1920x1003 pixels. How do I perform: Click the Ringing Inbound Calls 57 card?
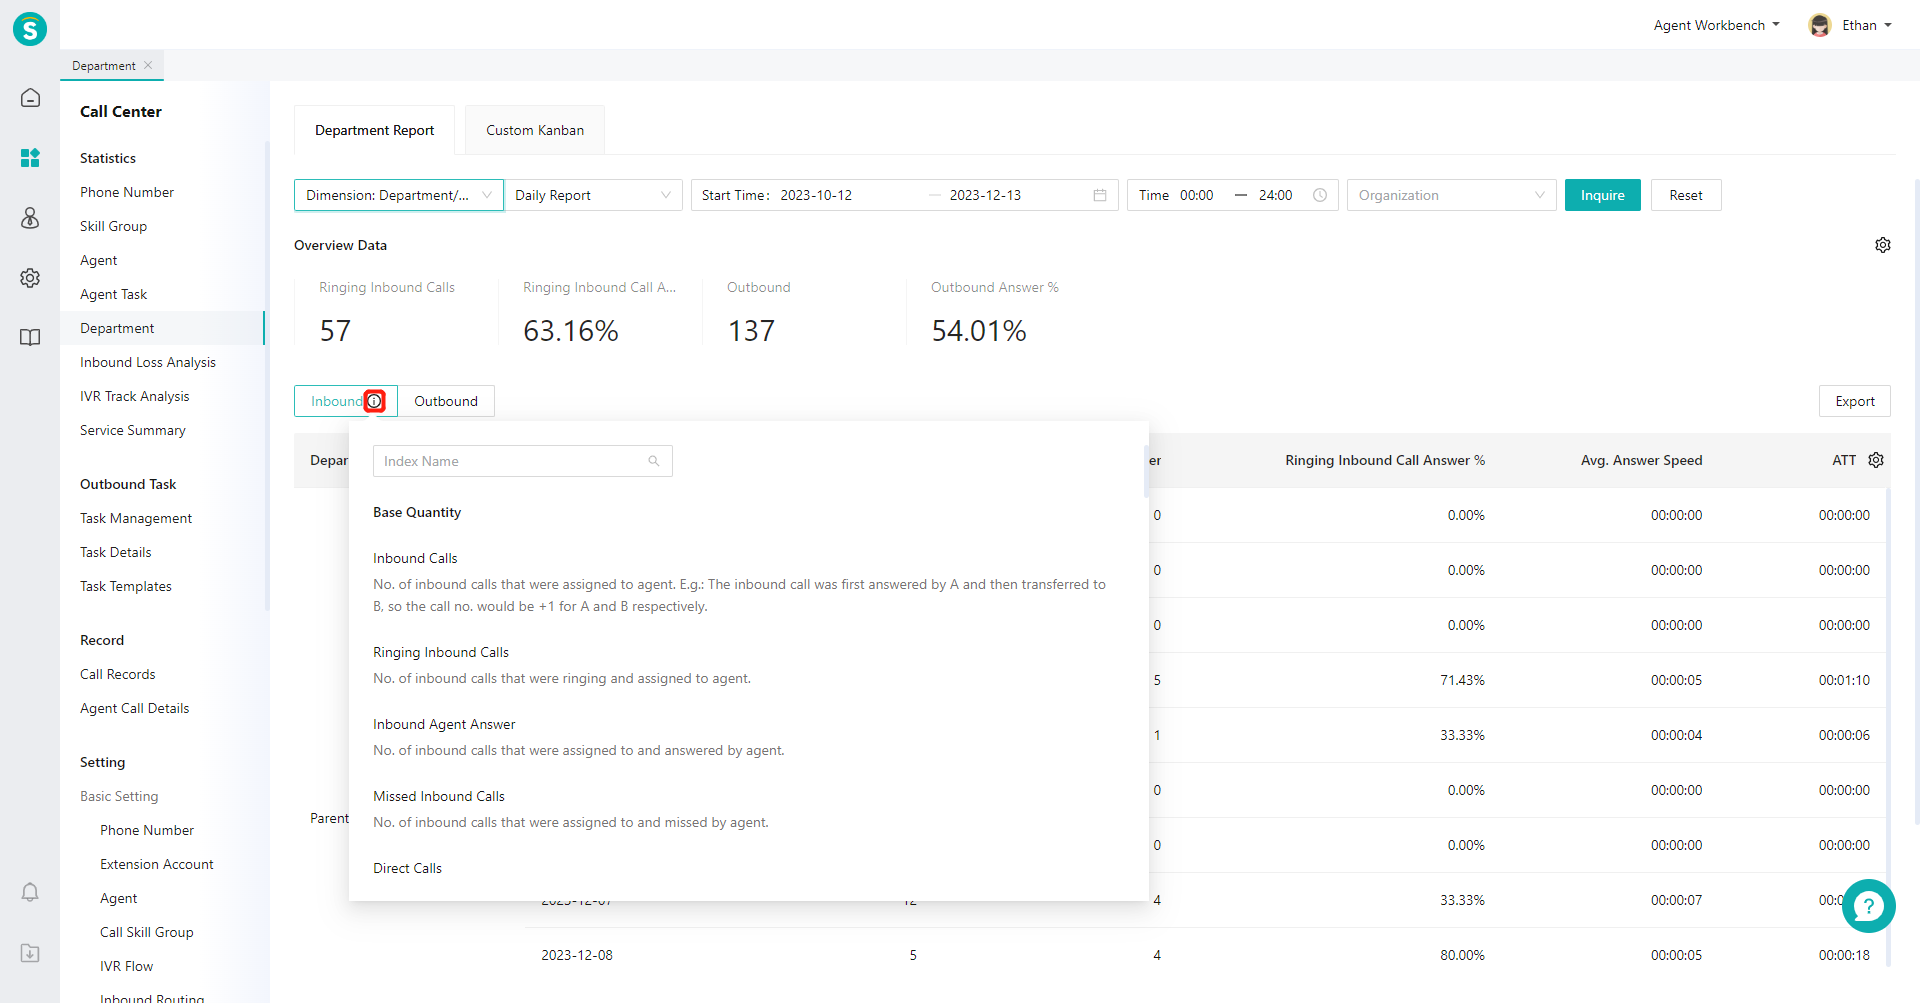tap(396, 311)
